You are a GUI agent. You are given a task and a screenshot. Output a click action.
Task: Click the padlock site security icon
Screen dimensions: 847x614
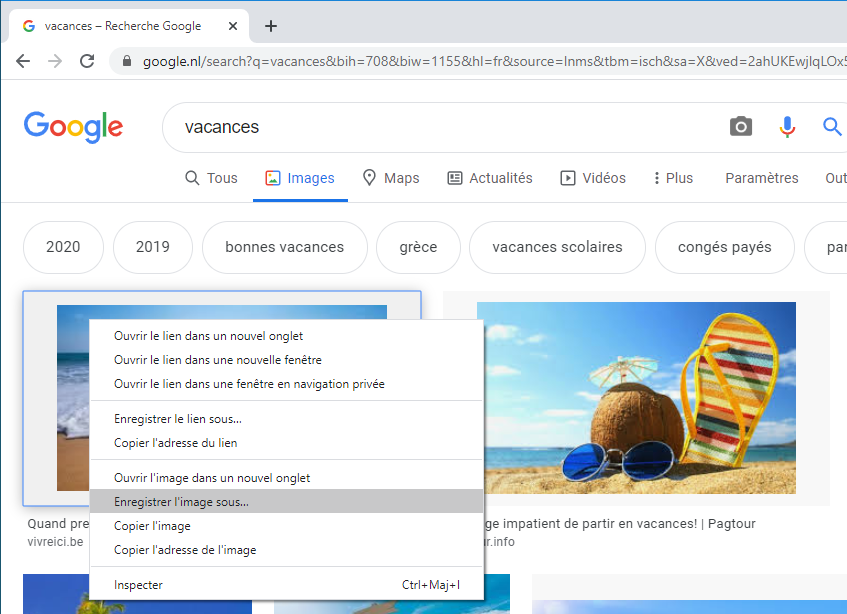click(x=126, y=61)
